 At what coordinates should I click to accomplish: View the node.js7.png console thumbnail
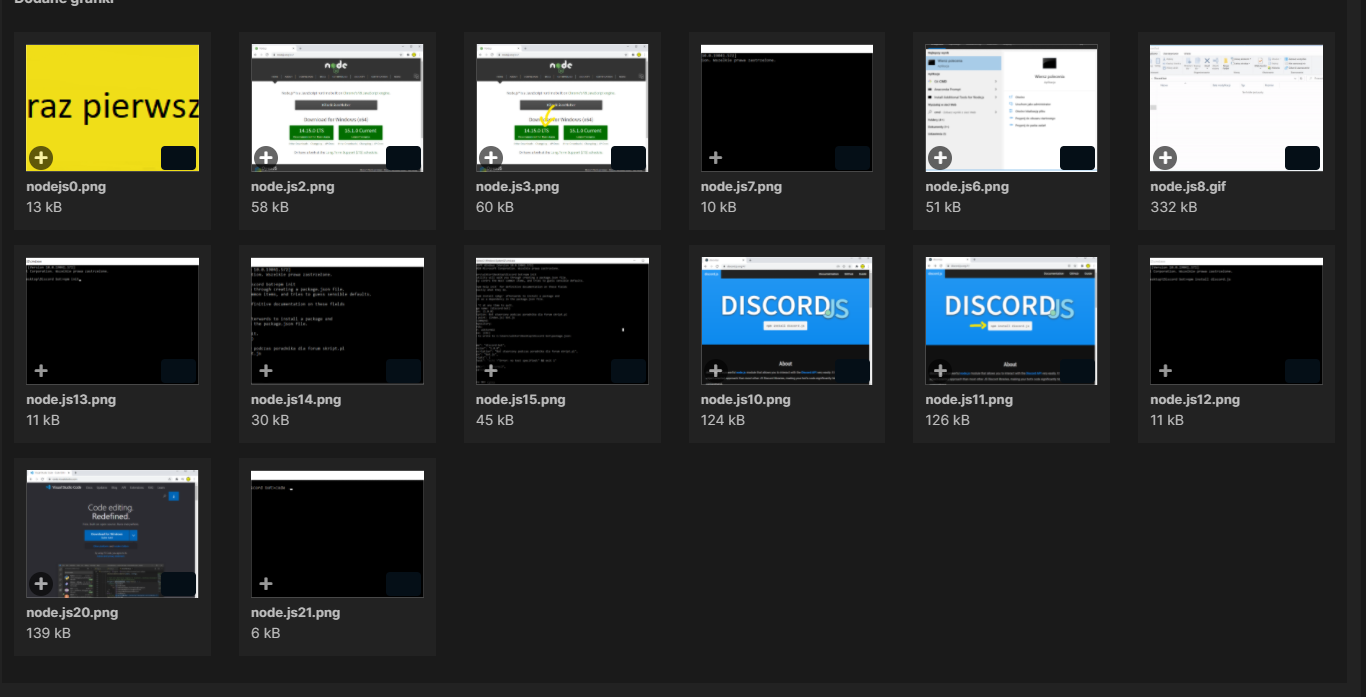coord(787,108)
